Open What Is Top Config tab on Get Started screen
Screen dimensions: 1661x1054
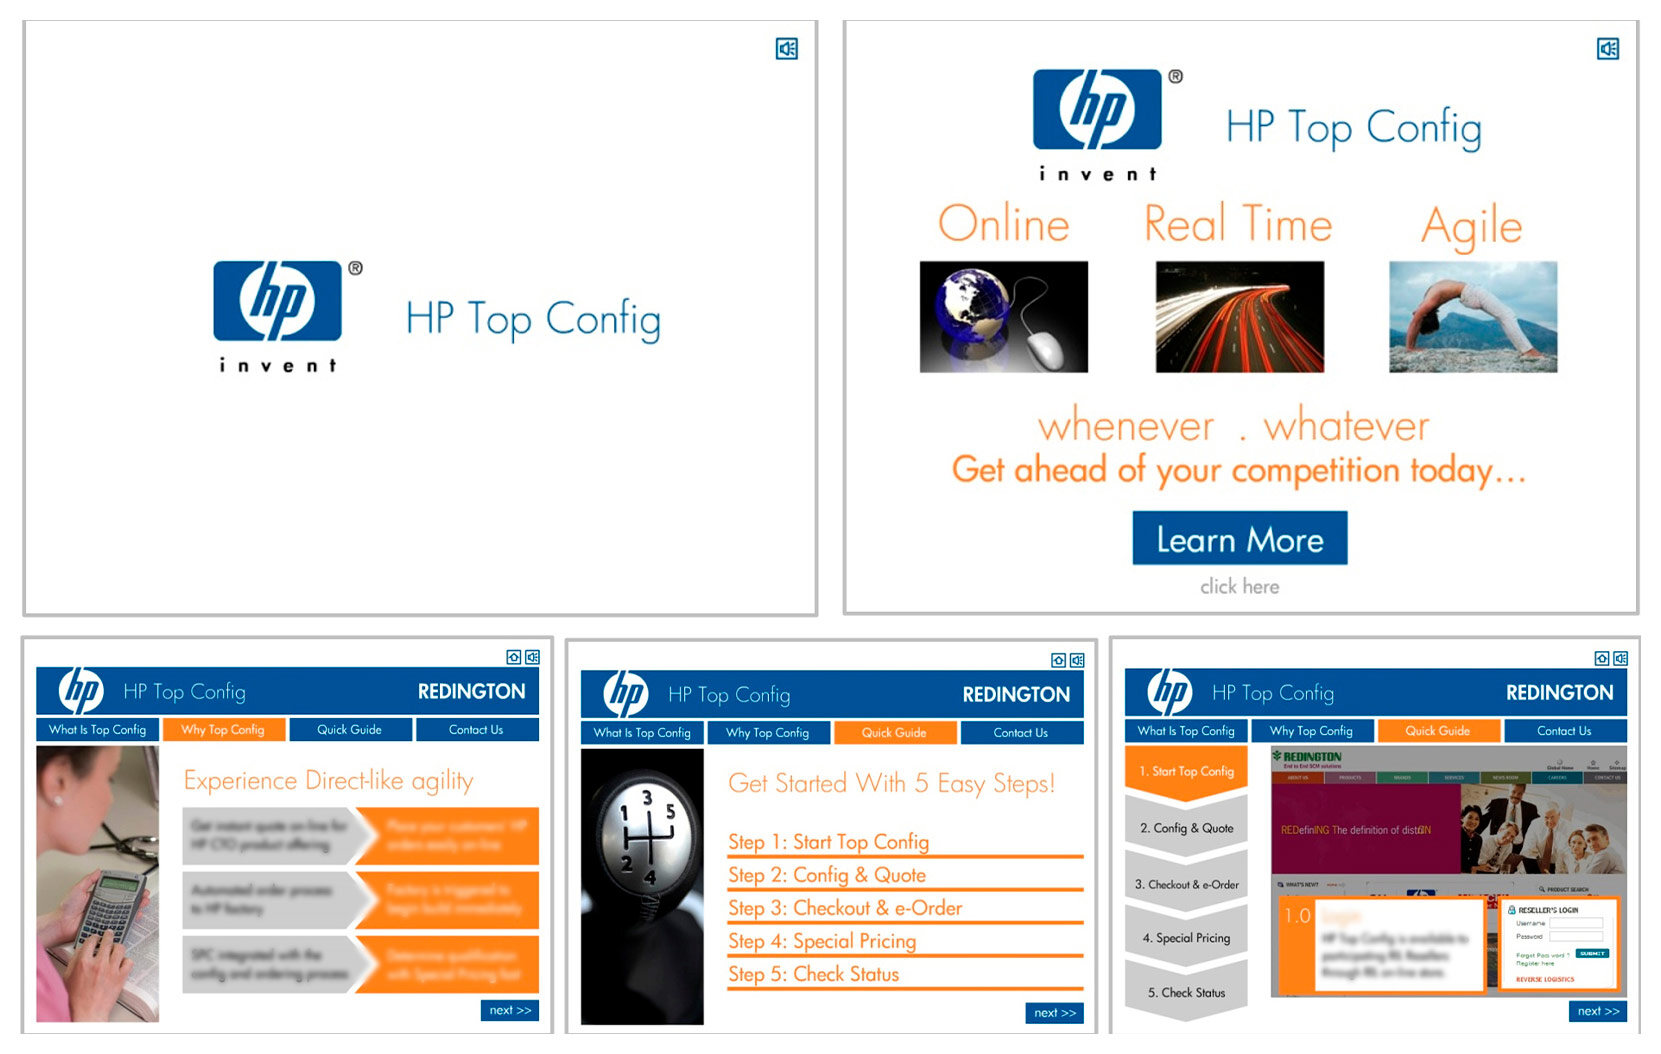point(642,732)
